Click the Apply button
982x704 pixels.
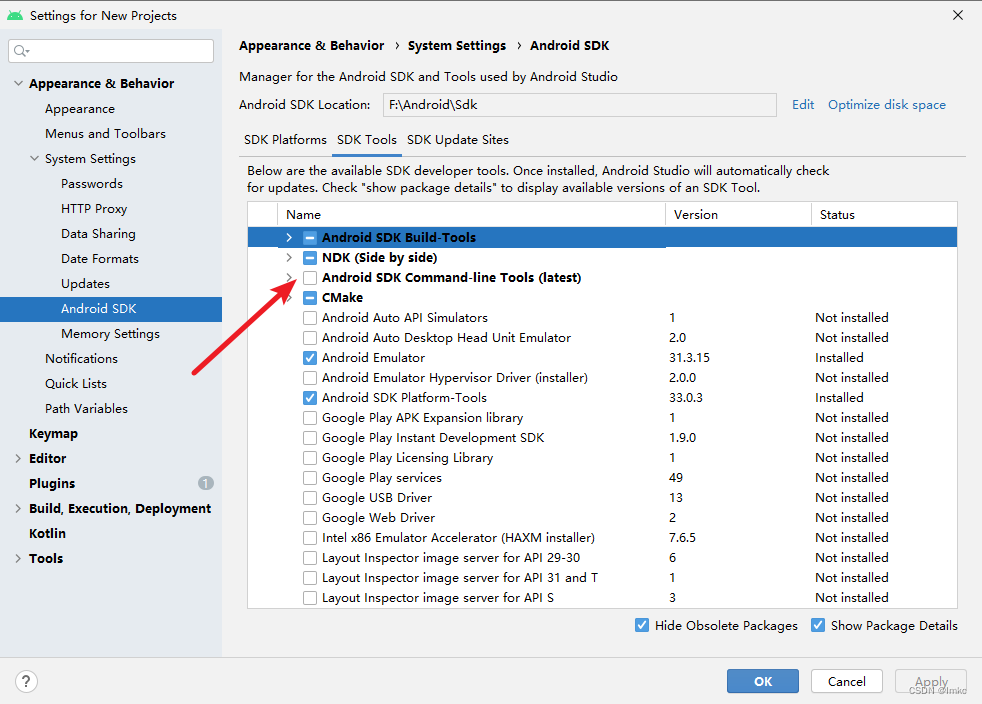931,681
